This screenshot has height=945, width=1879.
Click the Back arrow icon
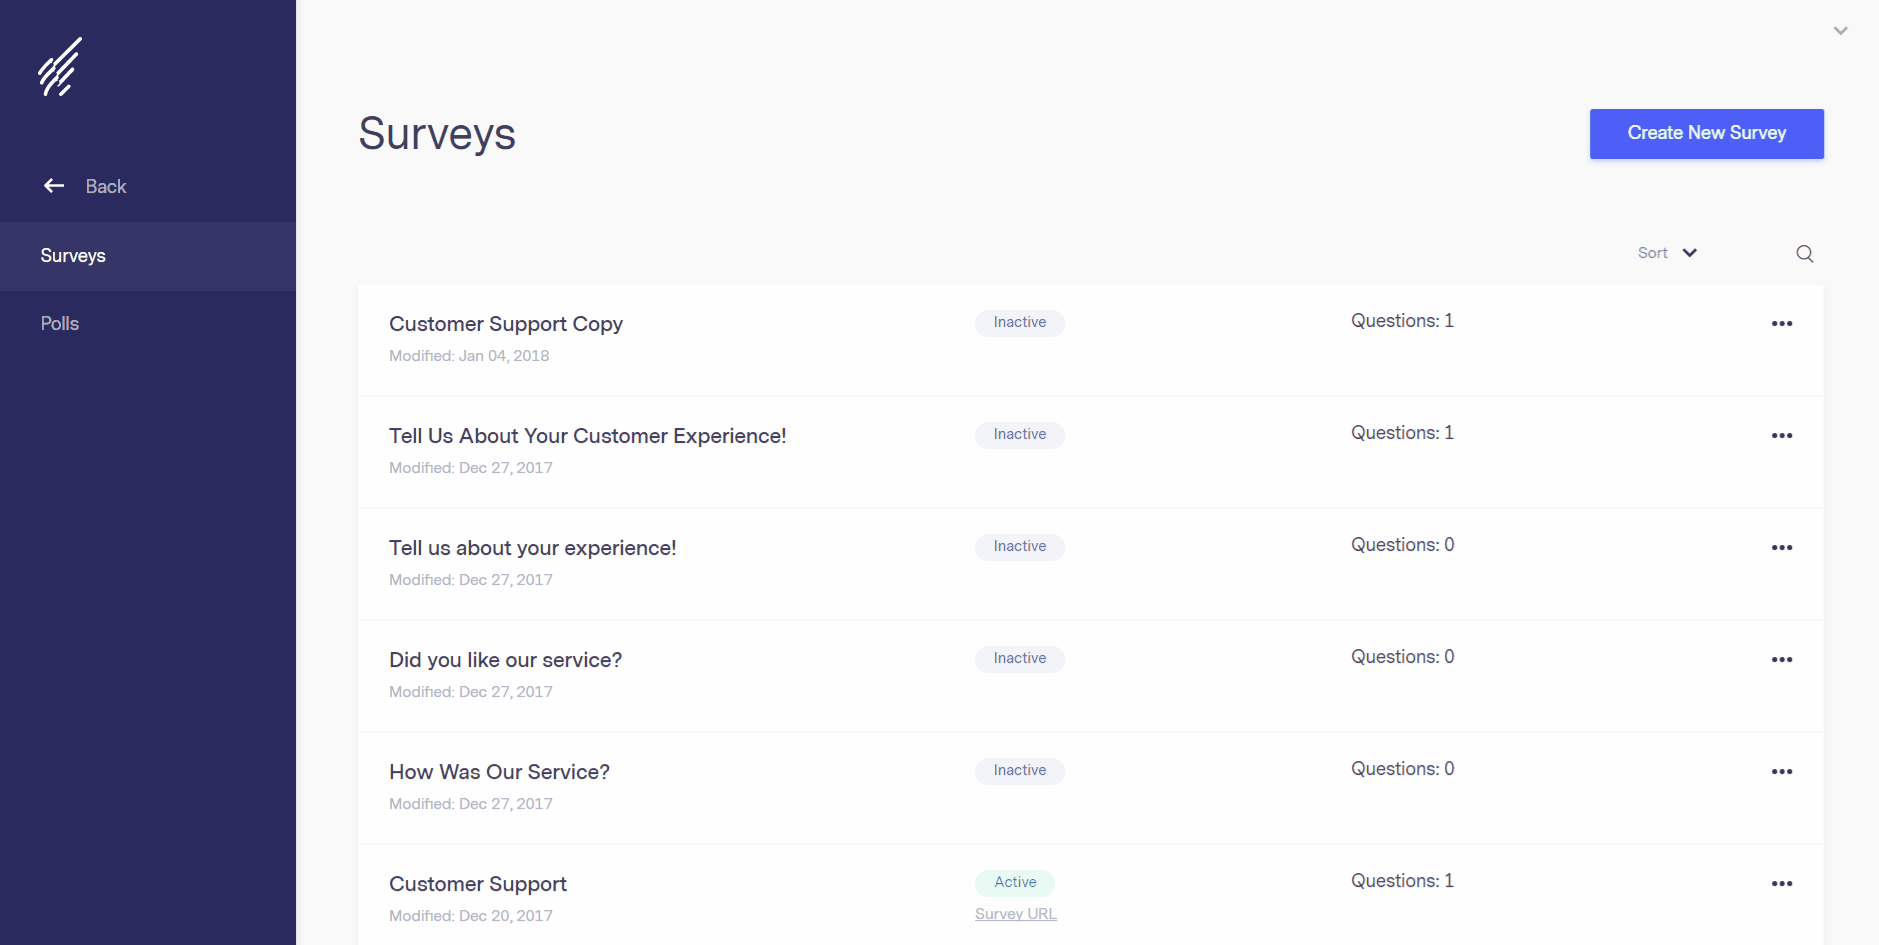54,186
